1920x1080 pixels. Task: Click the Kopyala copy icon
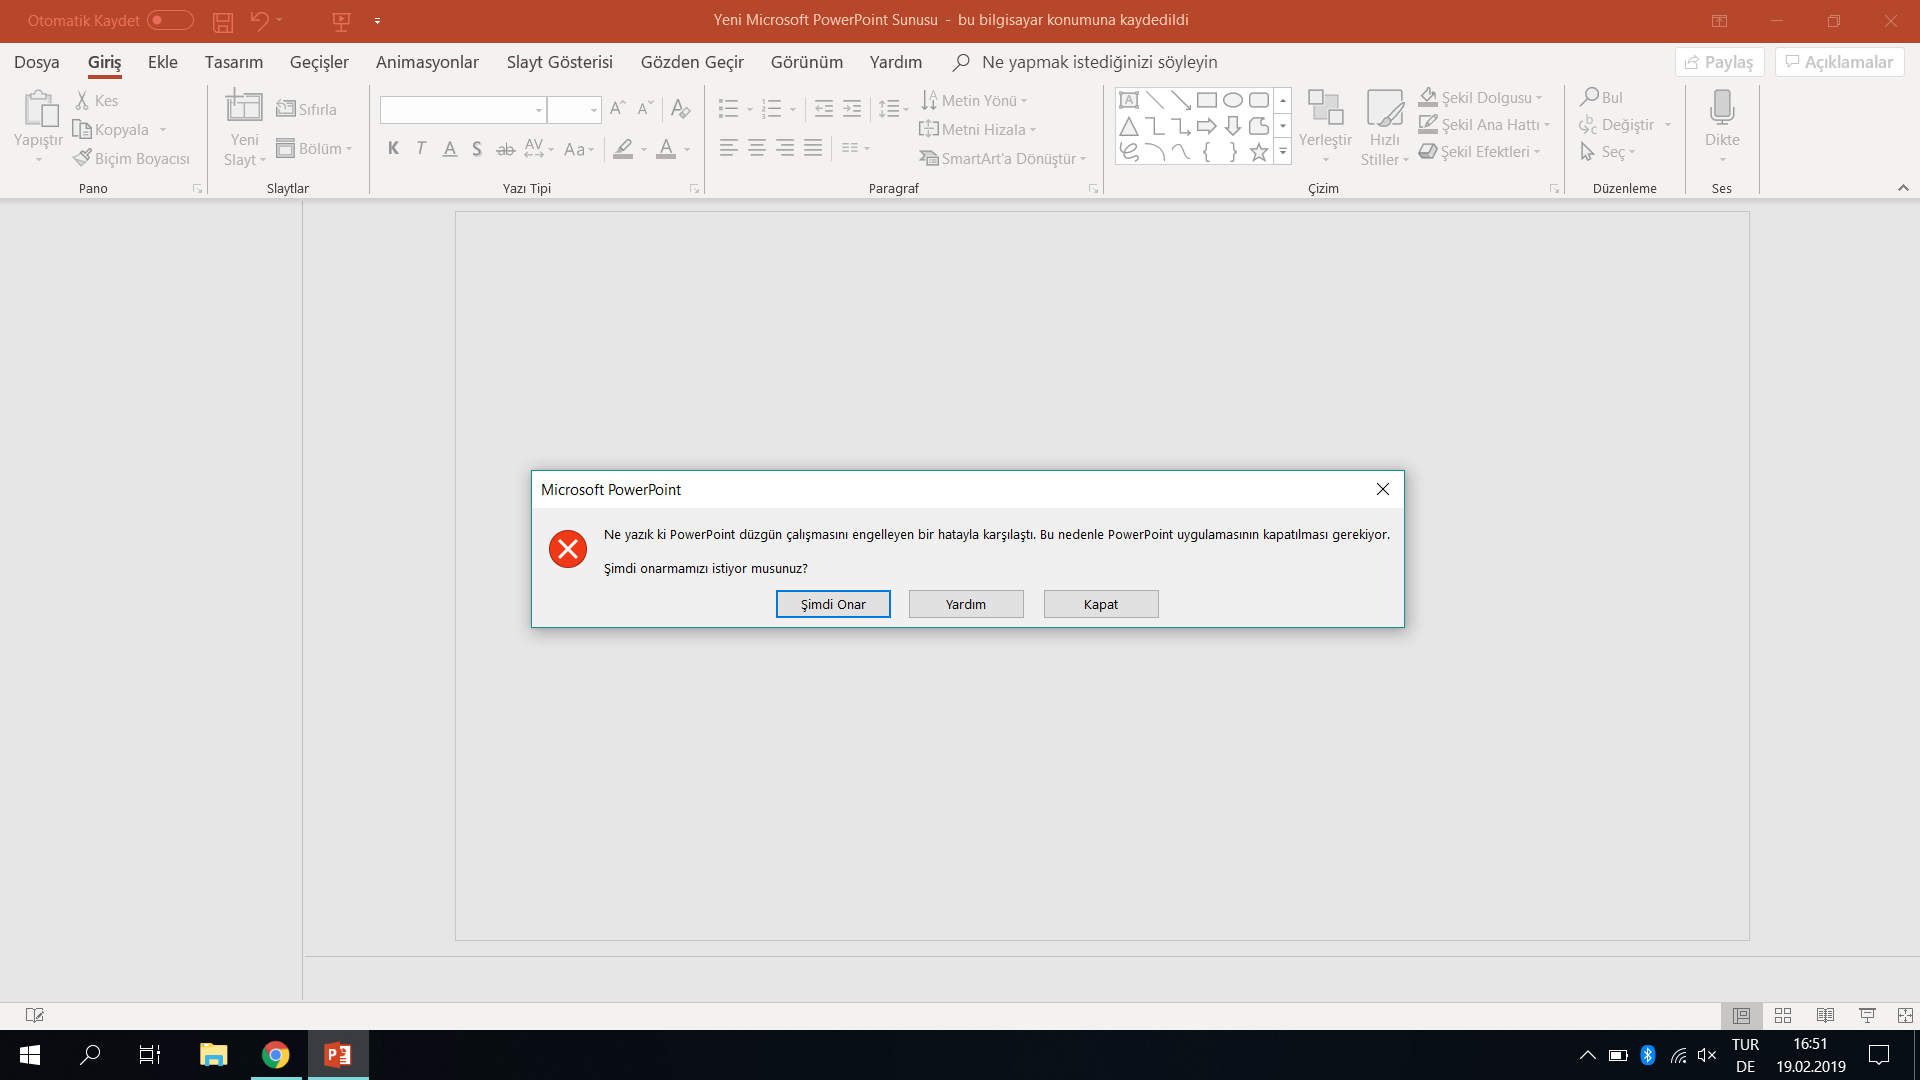tap(82, 130)
